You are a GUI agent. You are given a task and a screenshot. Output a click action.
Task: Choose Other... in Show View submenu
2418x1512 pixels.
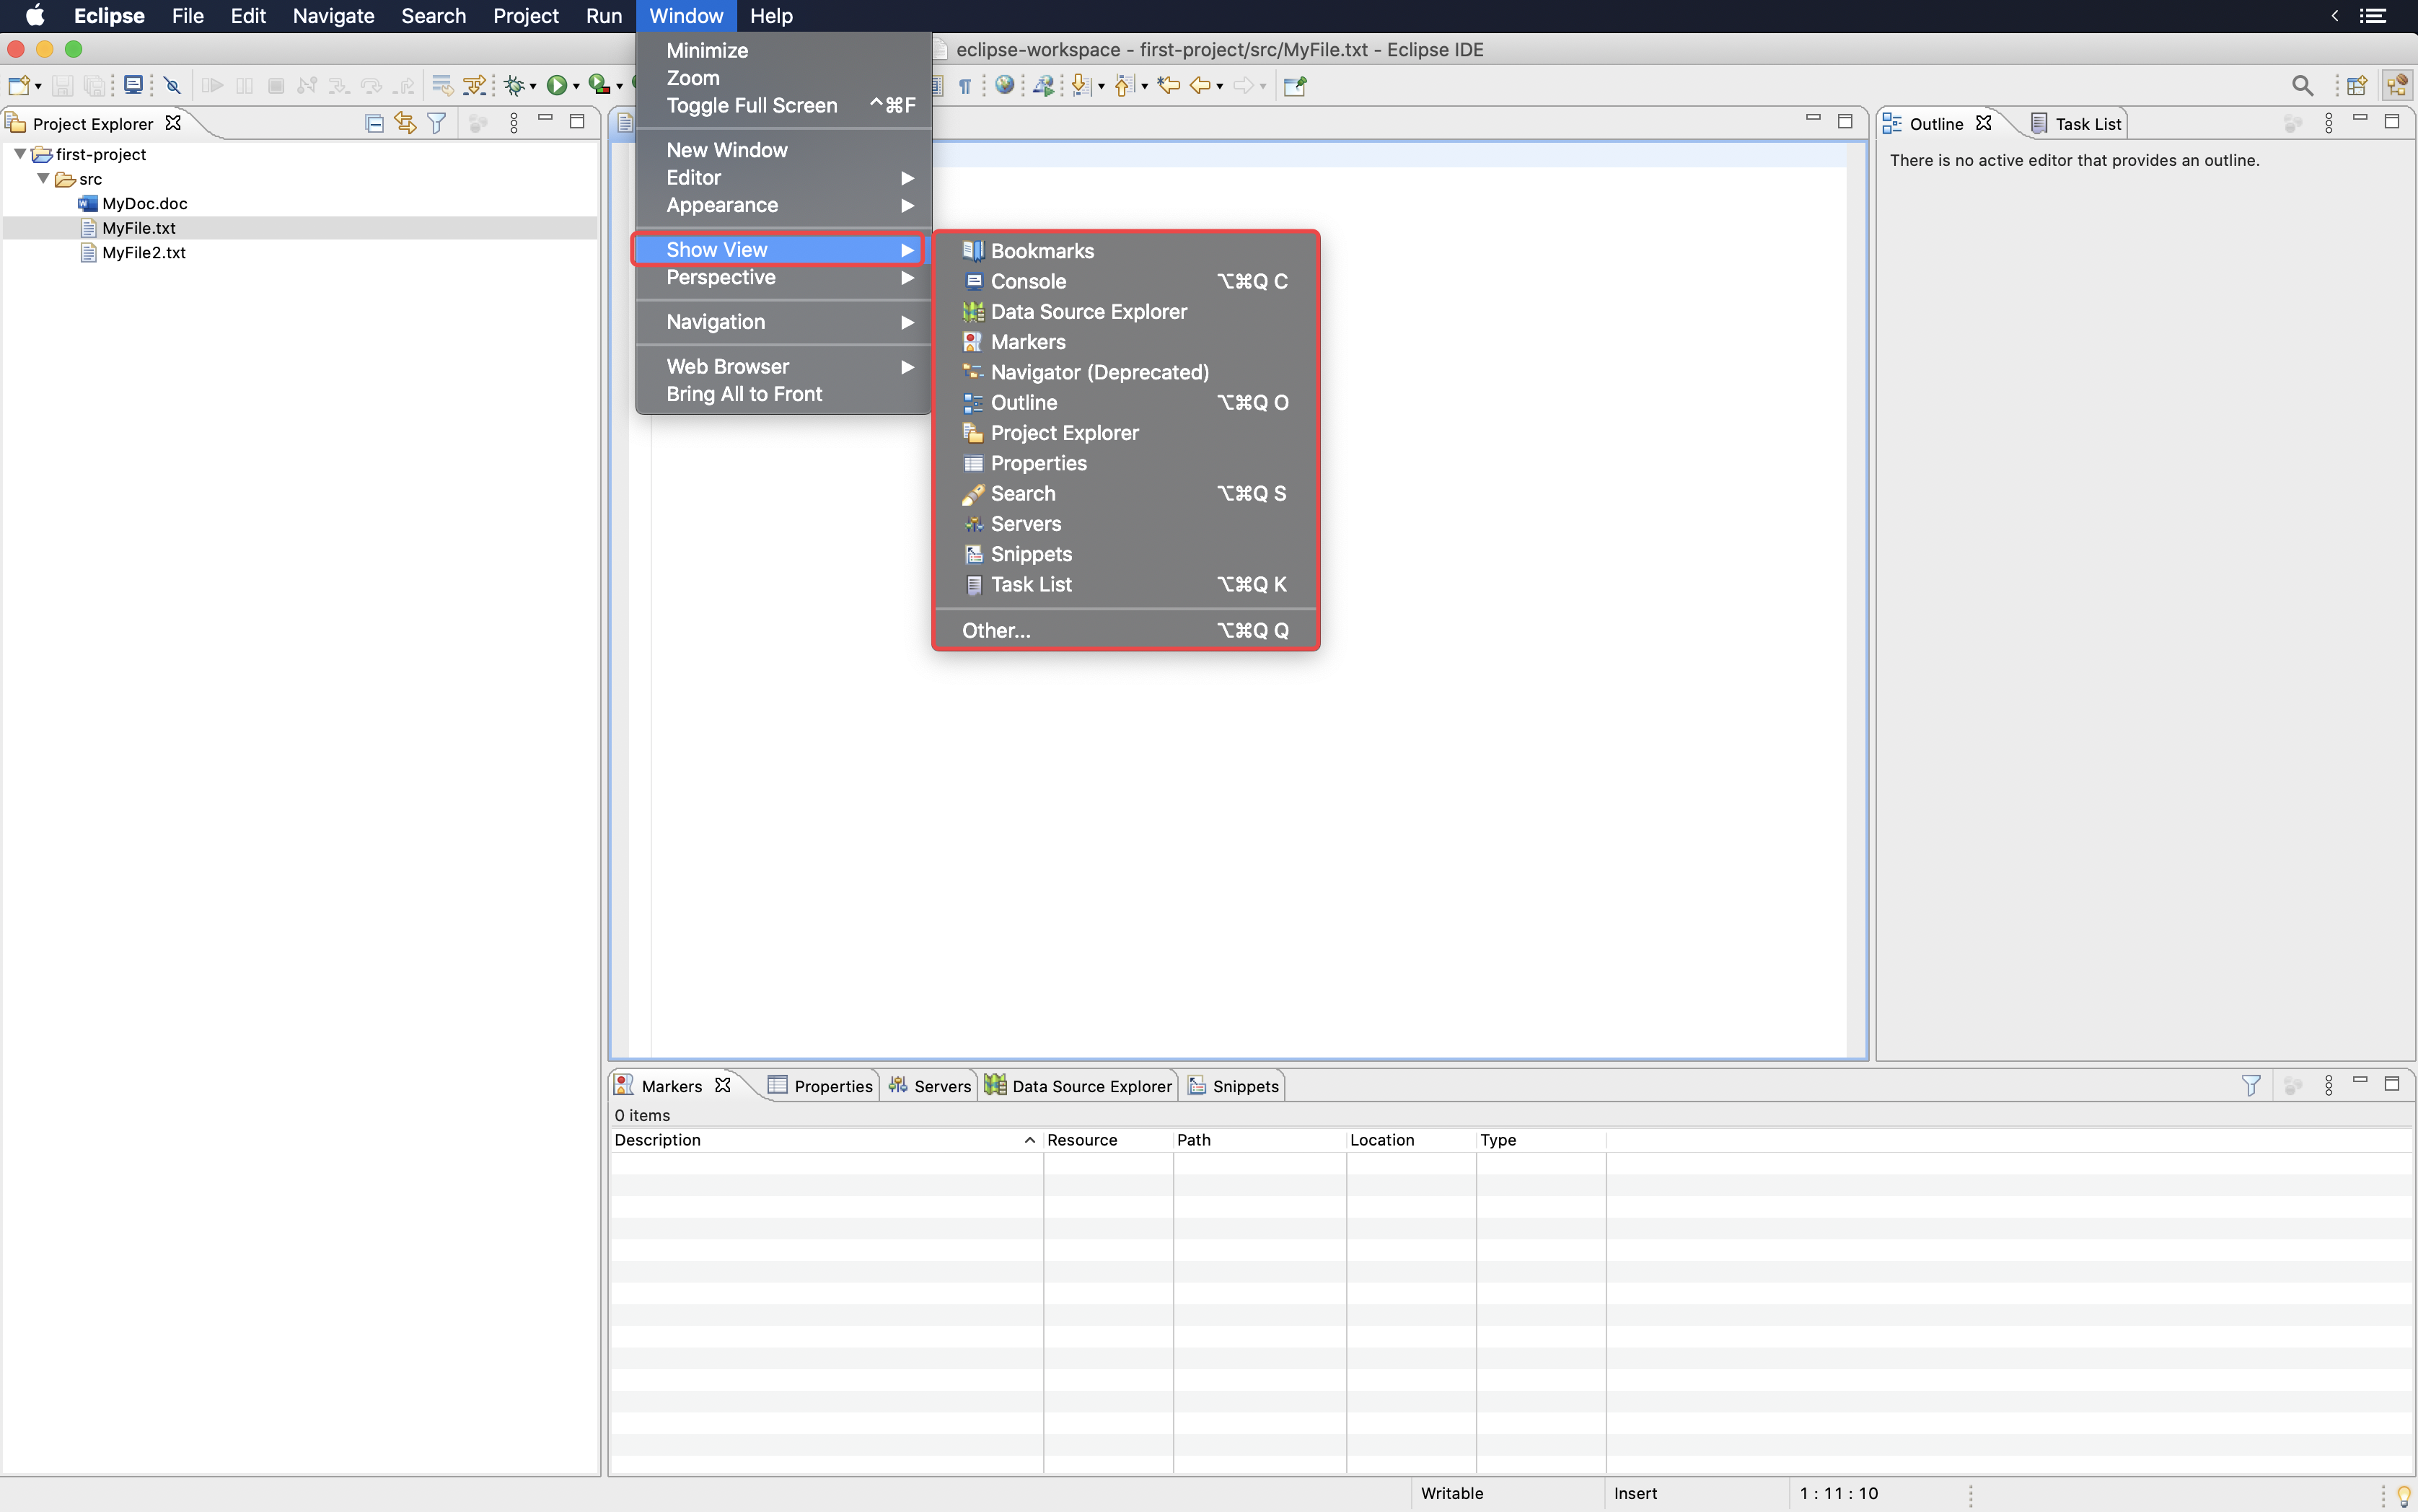1126,630
